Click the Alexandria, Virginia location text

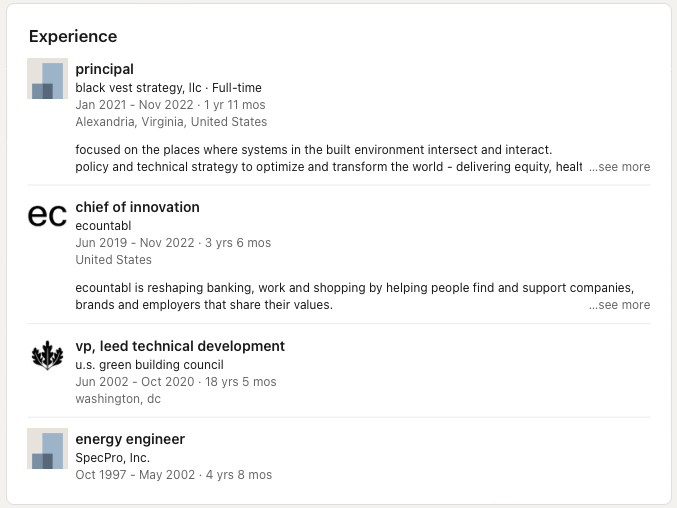[x=171, y=122]
